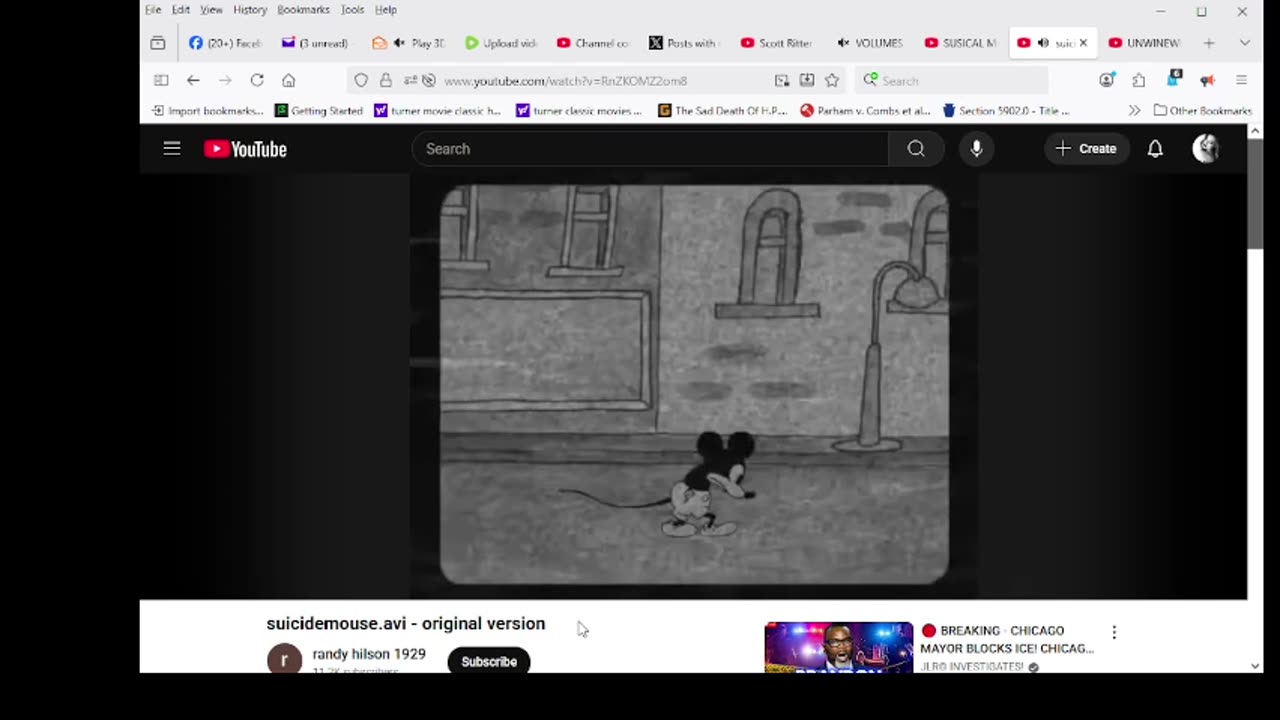Open a new browser tab
The image size is (1280, 720).
[1209, 43]
